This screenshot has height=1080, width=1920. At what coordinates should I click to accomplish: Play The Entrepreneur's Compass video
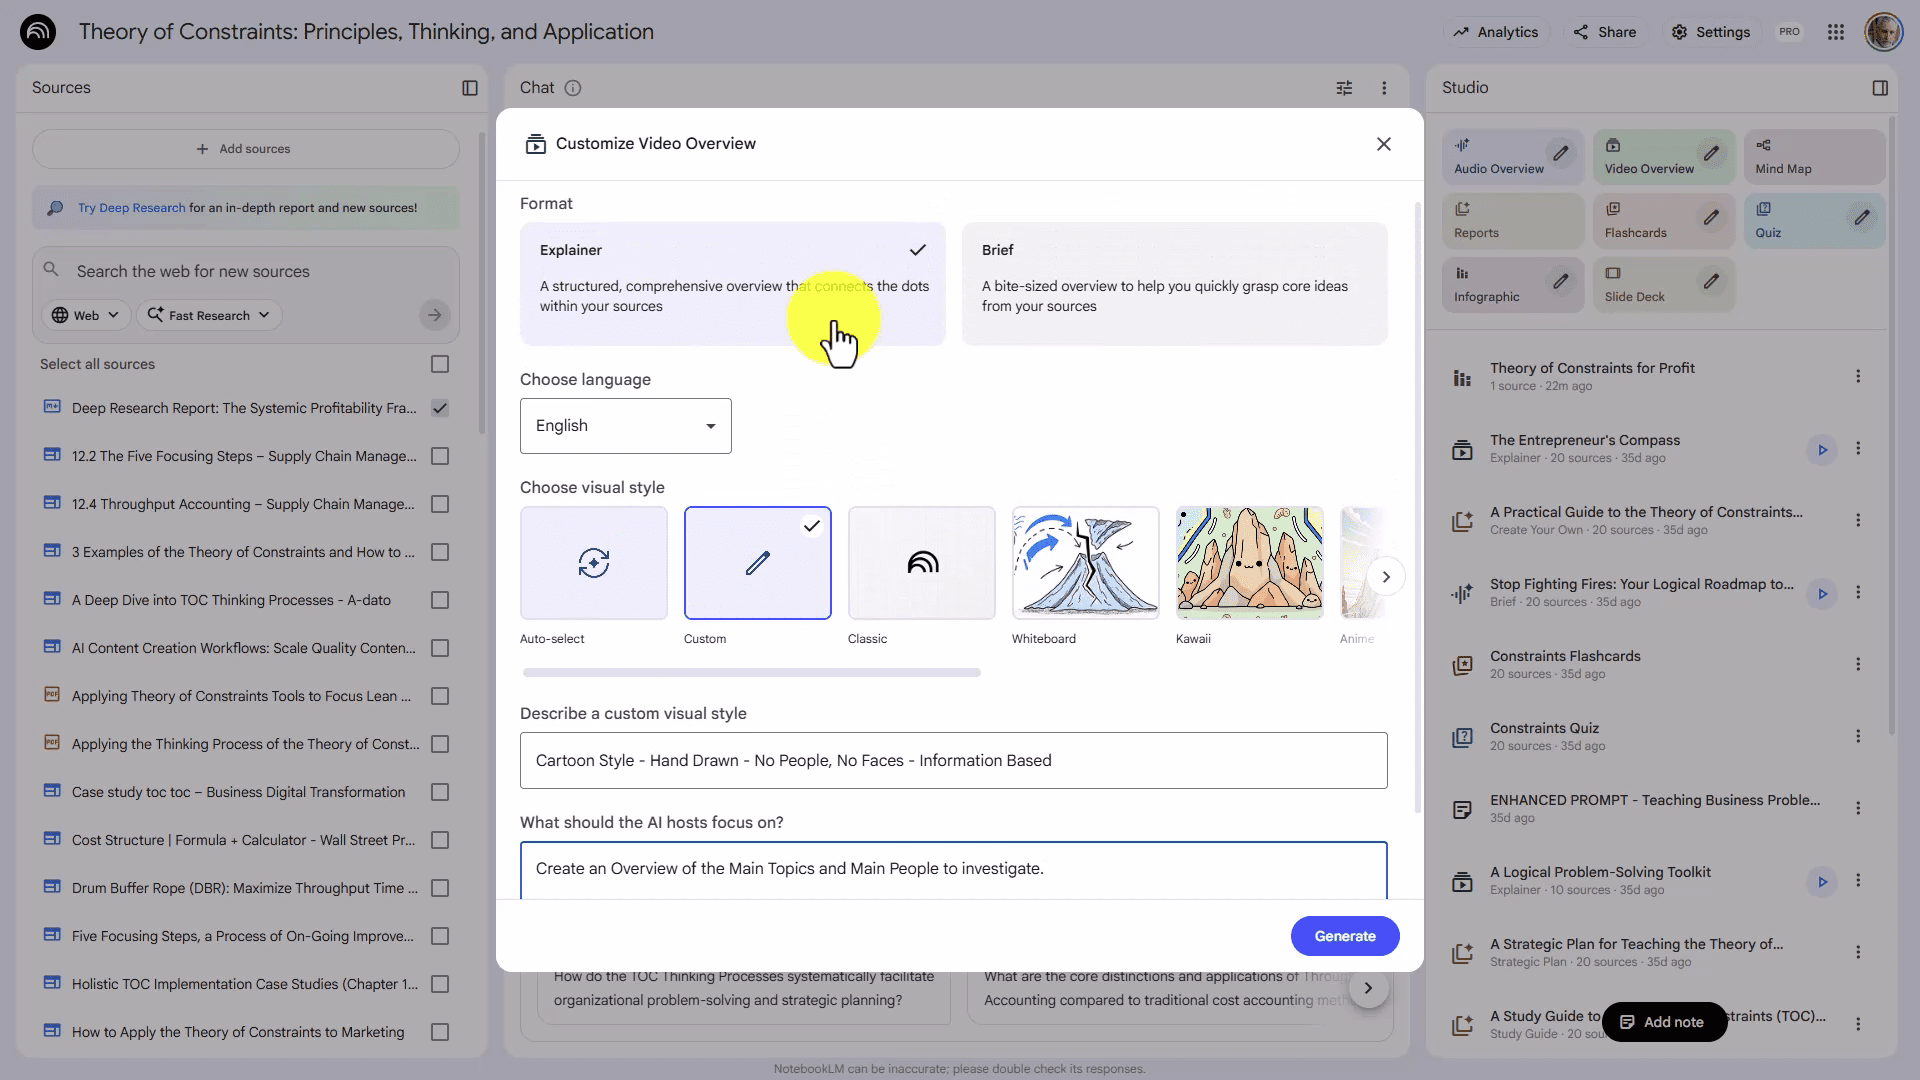pyautogui.click(x=1822, y=450)
